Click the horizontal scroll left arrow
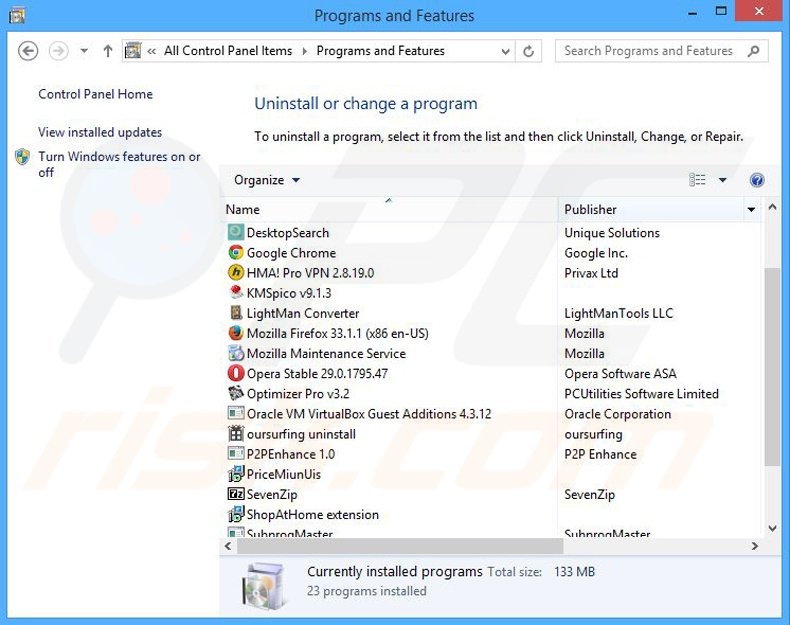790x625 pixels. 228,546
